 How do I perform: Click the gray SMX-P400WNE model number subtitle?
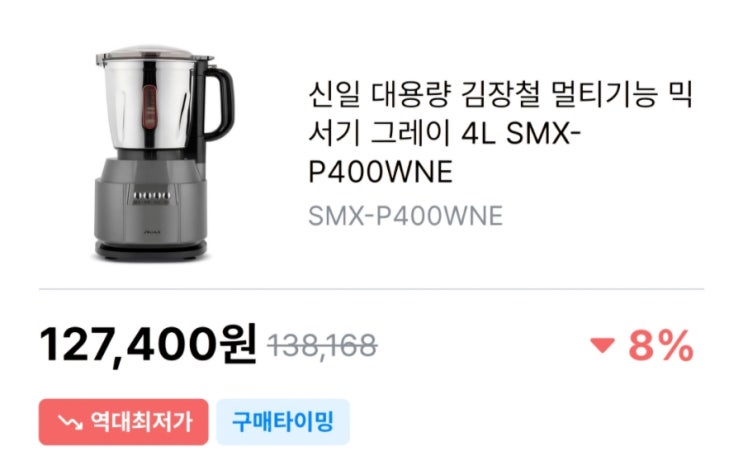point(405,216)
